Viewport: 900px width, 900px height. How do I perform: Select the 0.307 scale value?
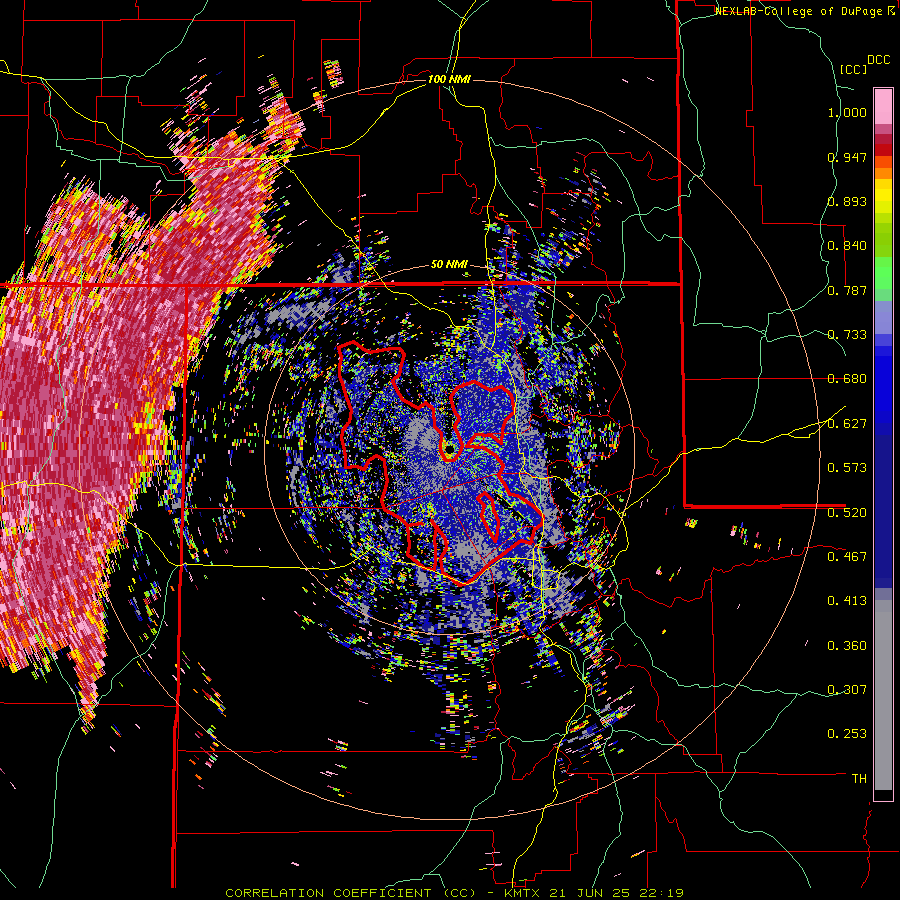tap(847, 689)
